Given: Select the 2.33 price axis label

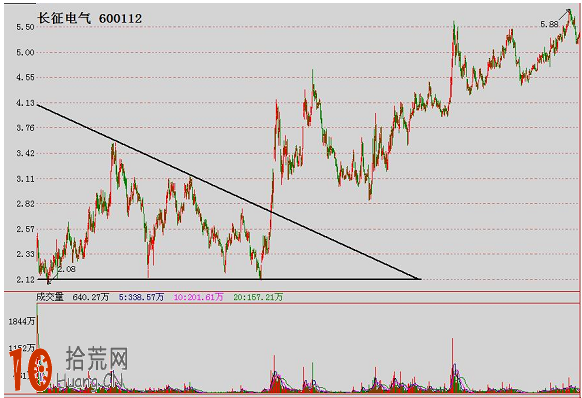Looking at the screenshot, I should [x=25, y=254].
